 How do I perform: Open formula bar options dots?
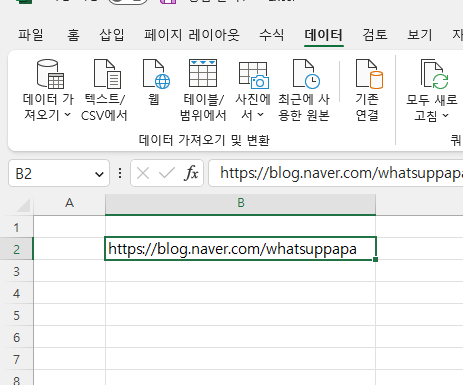pyautogui.click(x=120, y=173)
